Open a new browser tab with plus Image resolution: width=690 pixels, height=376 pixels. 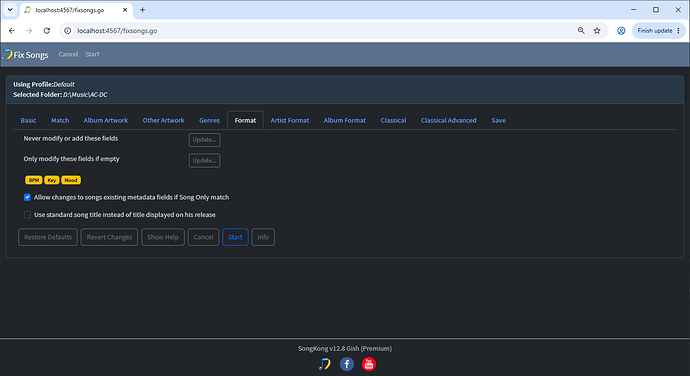click(x=143, y=10)
